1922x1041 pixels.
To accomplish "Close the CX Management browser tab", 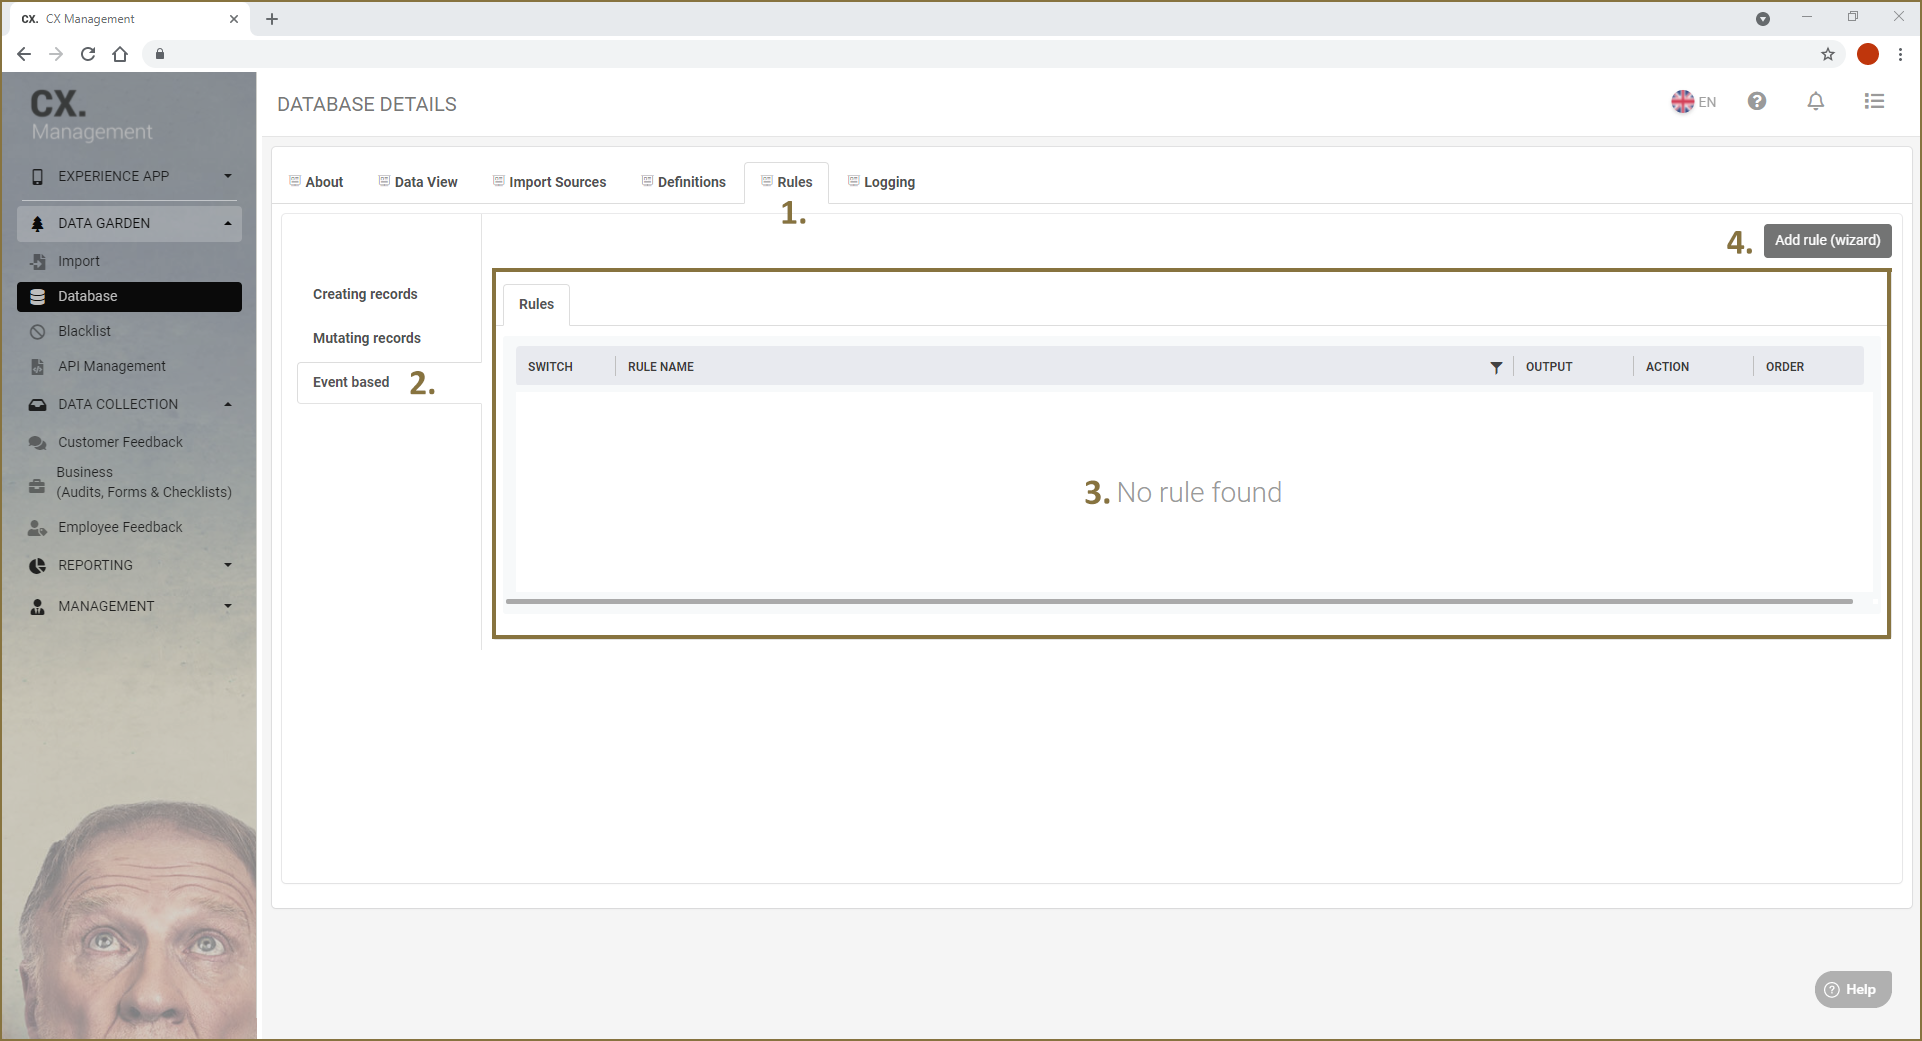I will [x=234, y=19].
